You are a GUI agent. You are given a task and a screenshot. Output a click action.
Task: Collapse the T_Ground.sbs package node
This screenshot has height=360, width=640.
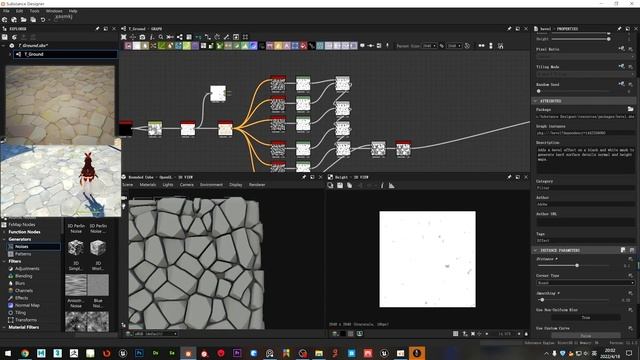click(x=4, y=45)
